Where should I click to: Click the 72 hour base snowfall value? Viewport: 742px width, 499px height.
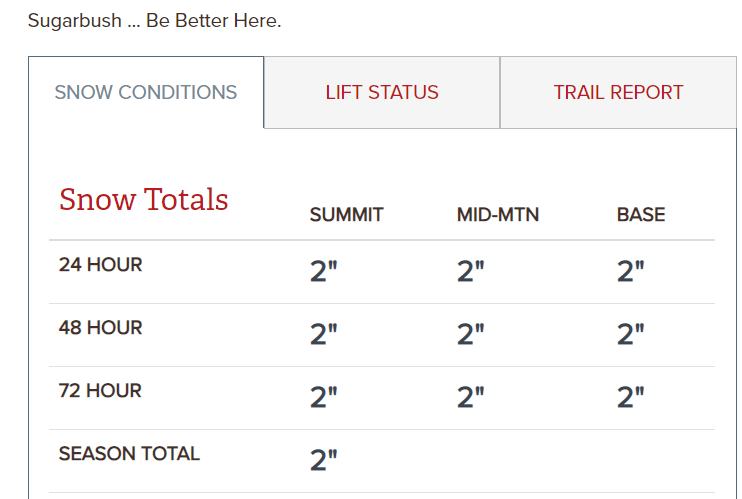click(631, 398)
